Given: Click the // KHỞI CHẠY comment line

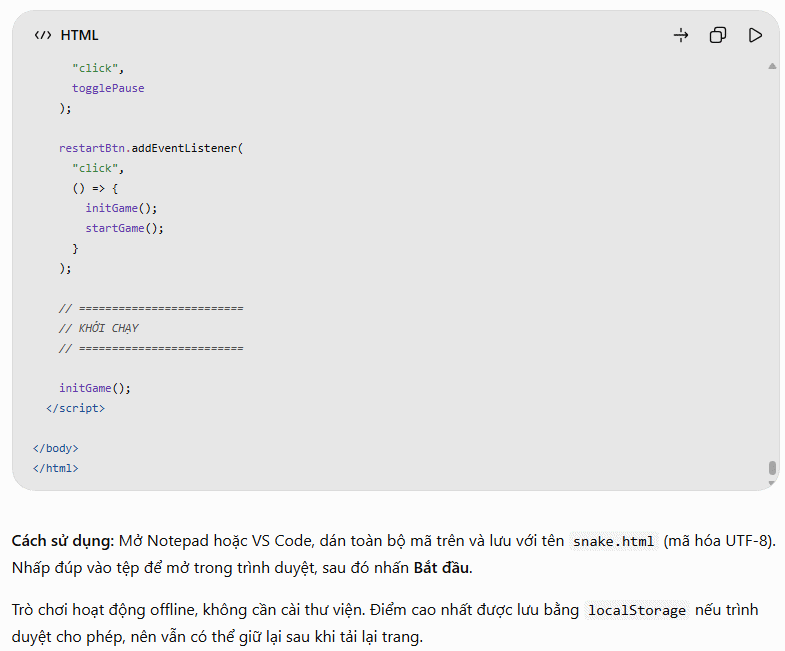Looking at the screenshot, I should point(99,328).
